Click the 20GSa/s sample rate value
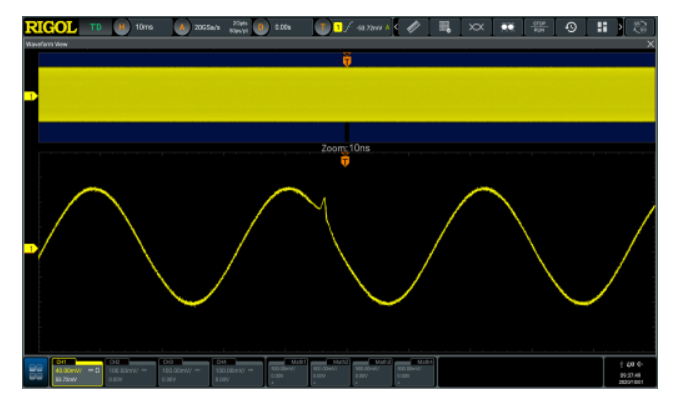The width and height of the screenshot is (681, 402). [x=207, y=27]
